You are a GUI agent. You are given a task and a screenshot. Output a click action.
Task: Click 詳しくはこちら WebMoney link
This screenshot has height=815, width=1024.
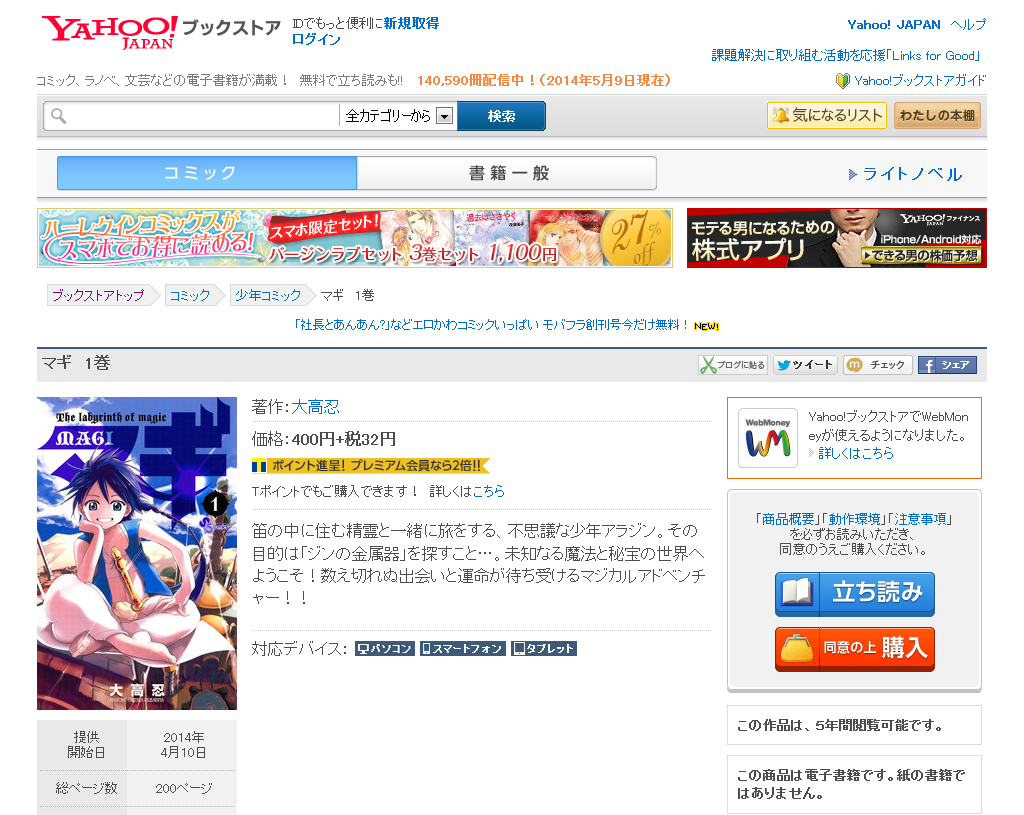[x=856, y=453]
